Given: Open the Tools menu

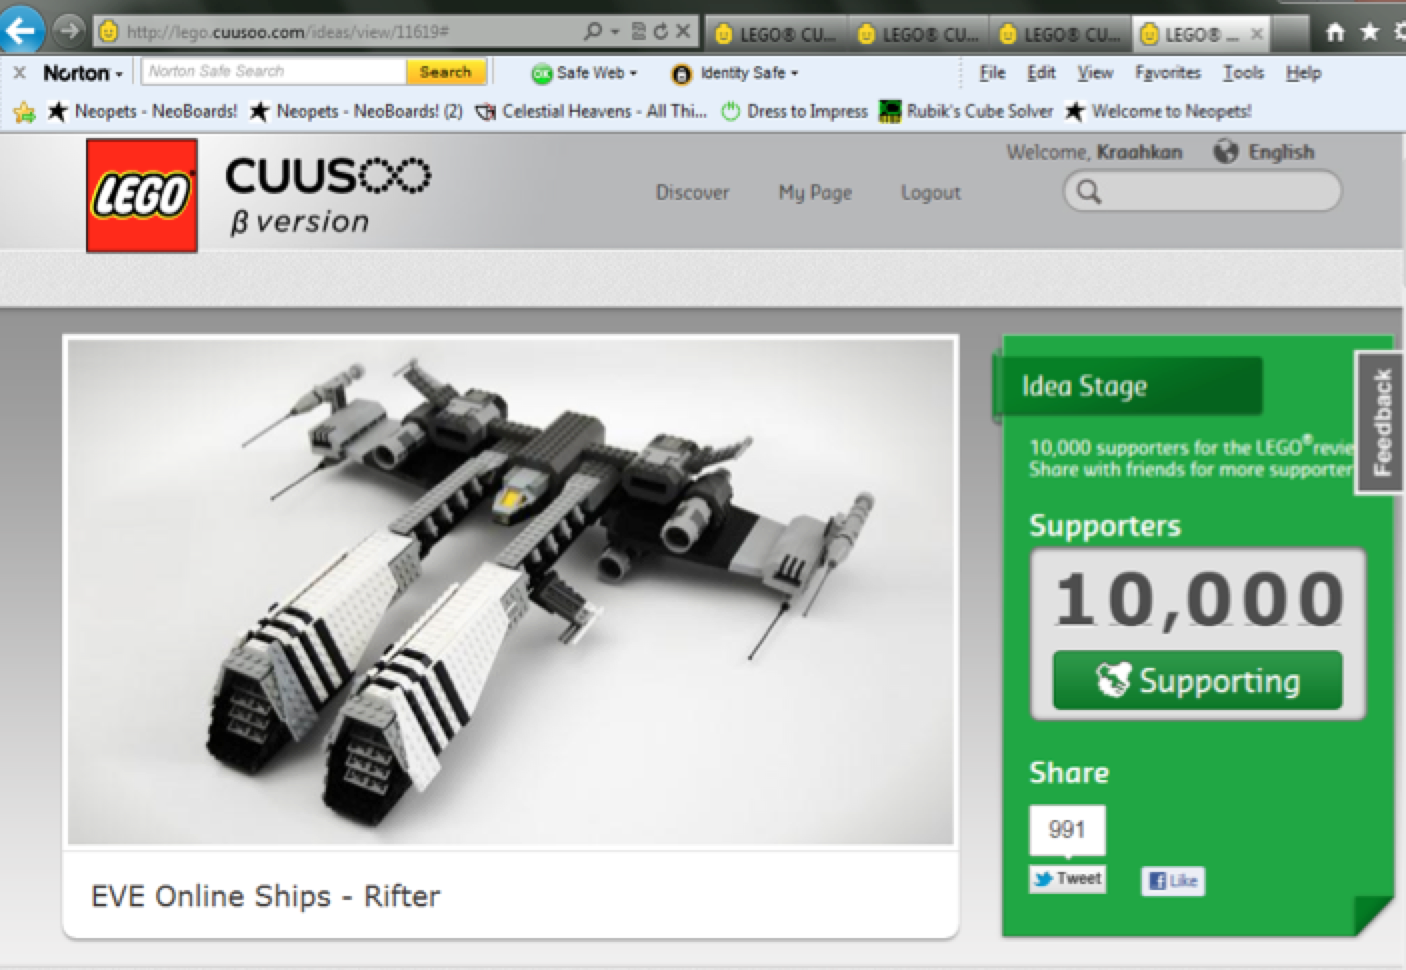Looking at the screenshot, I should point(1243,73).
